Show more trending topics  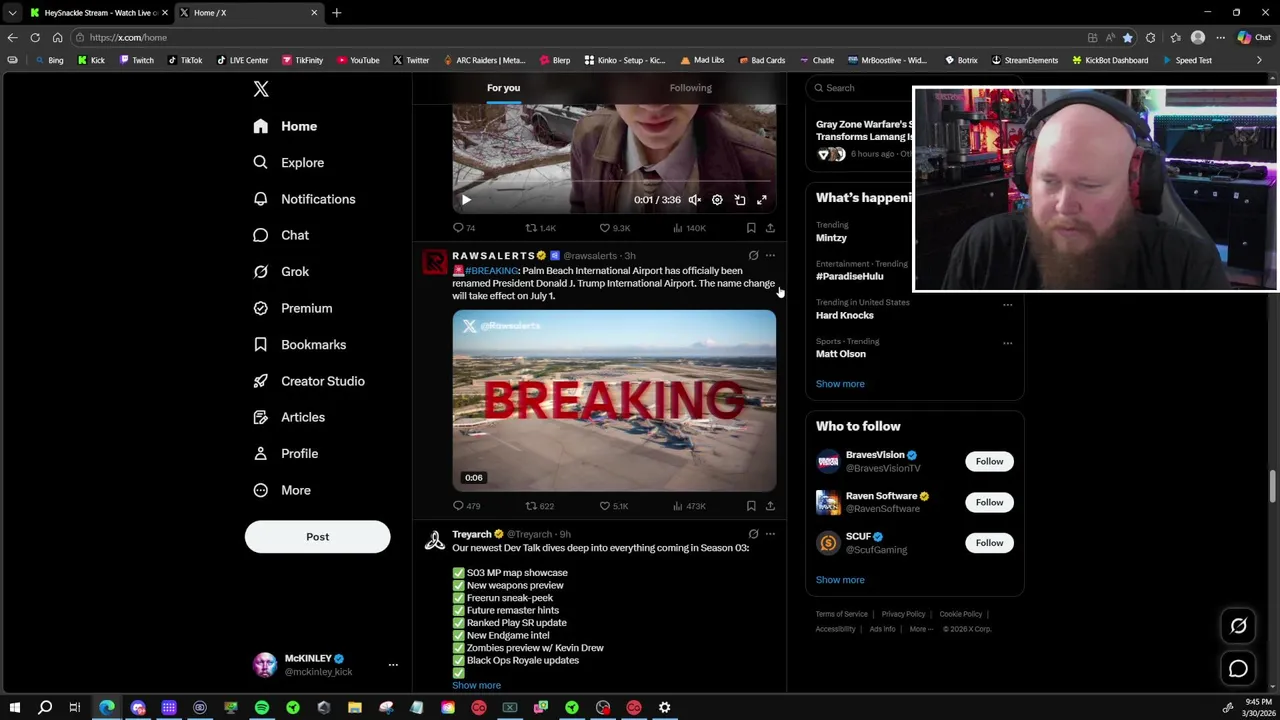840,384
